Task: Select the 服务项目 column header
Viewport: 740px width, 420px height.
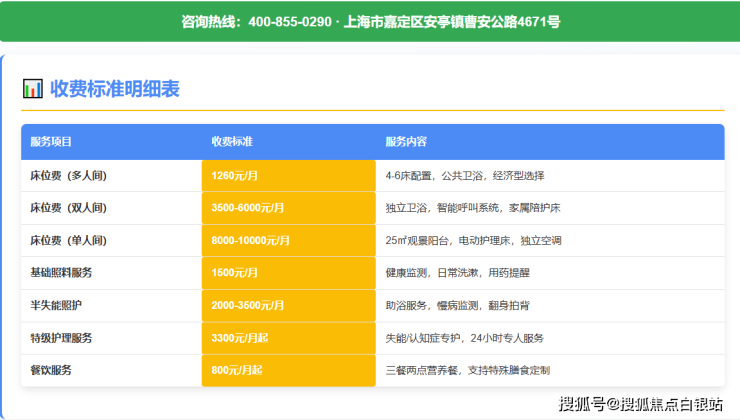Action: (x=52, y=142)
